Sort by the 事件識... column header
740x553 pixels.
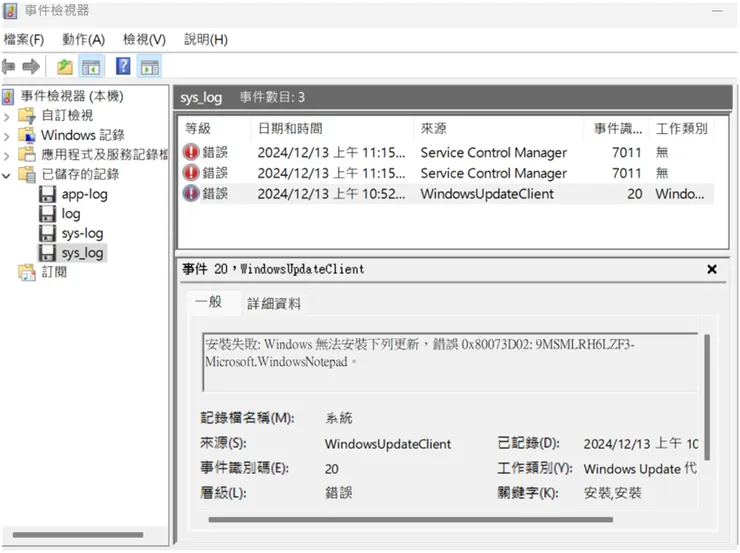[619, 128]
